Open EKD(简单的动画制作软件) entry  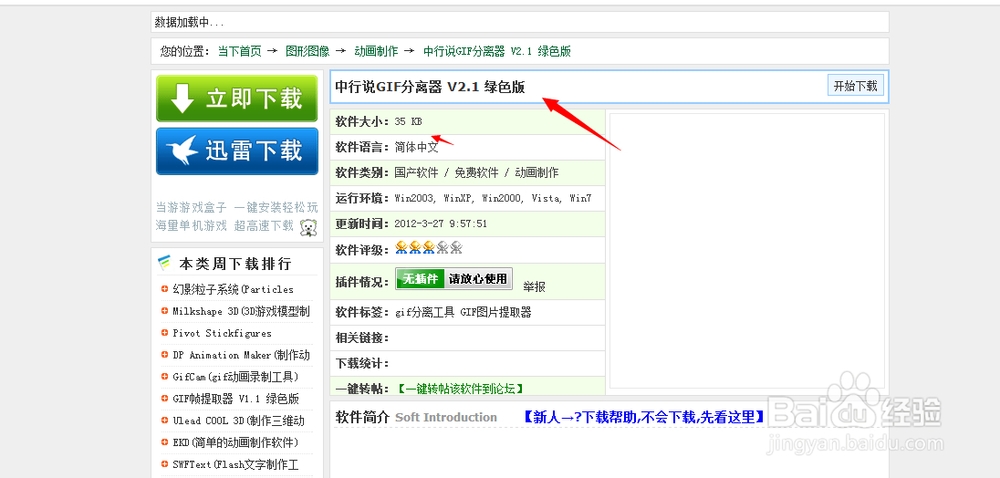(x=235, y=442)
